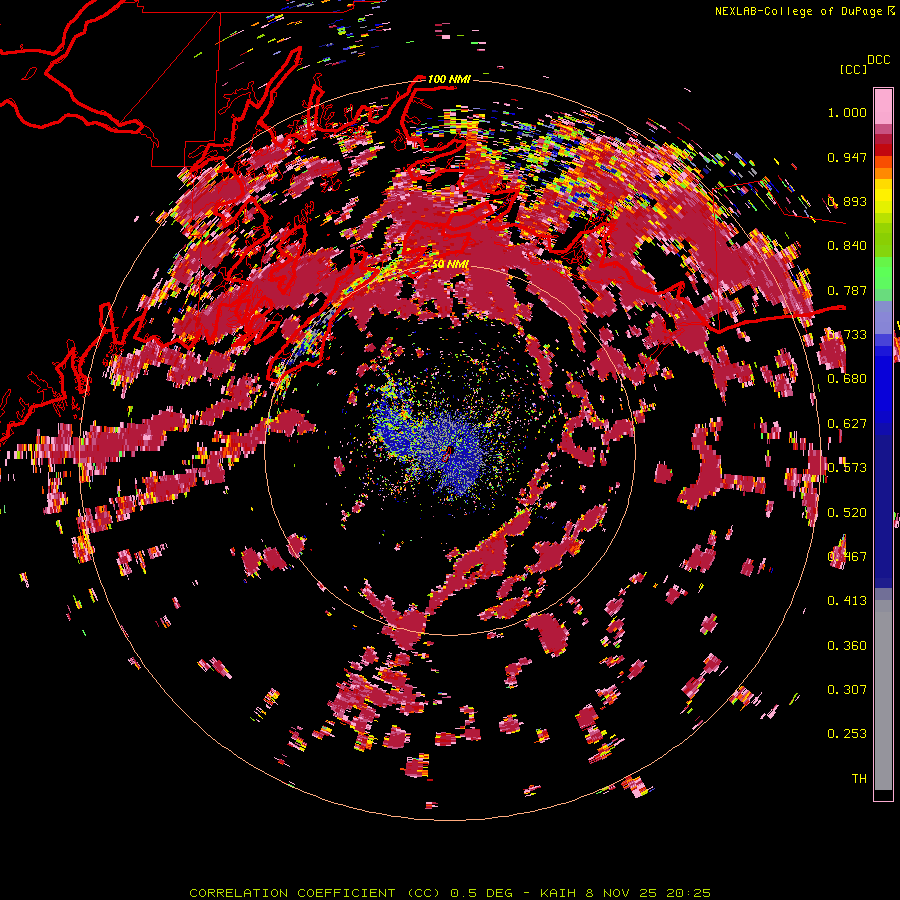Click the TH threshold label on the scale
Viewport: 900px width, 900px height.
point(859,779)
